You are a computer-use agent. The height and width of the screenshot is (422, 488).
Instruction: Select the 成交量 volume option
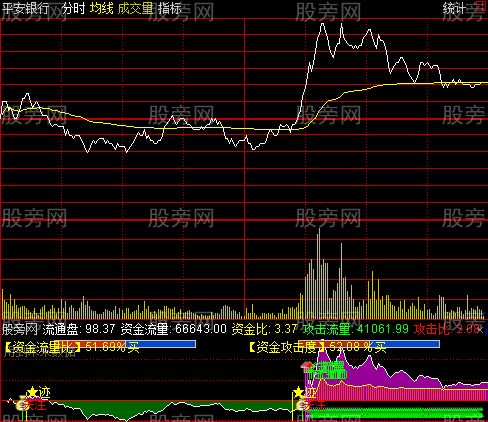tap(135, 8)
